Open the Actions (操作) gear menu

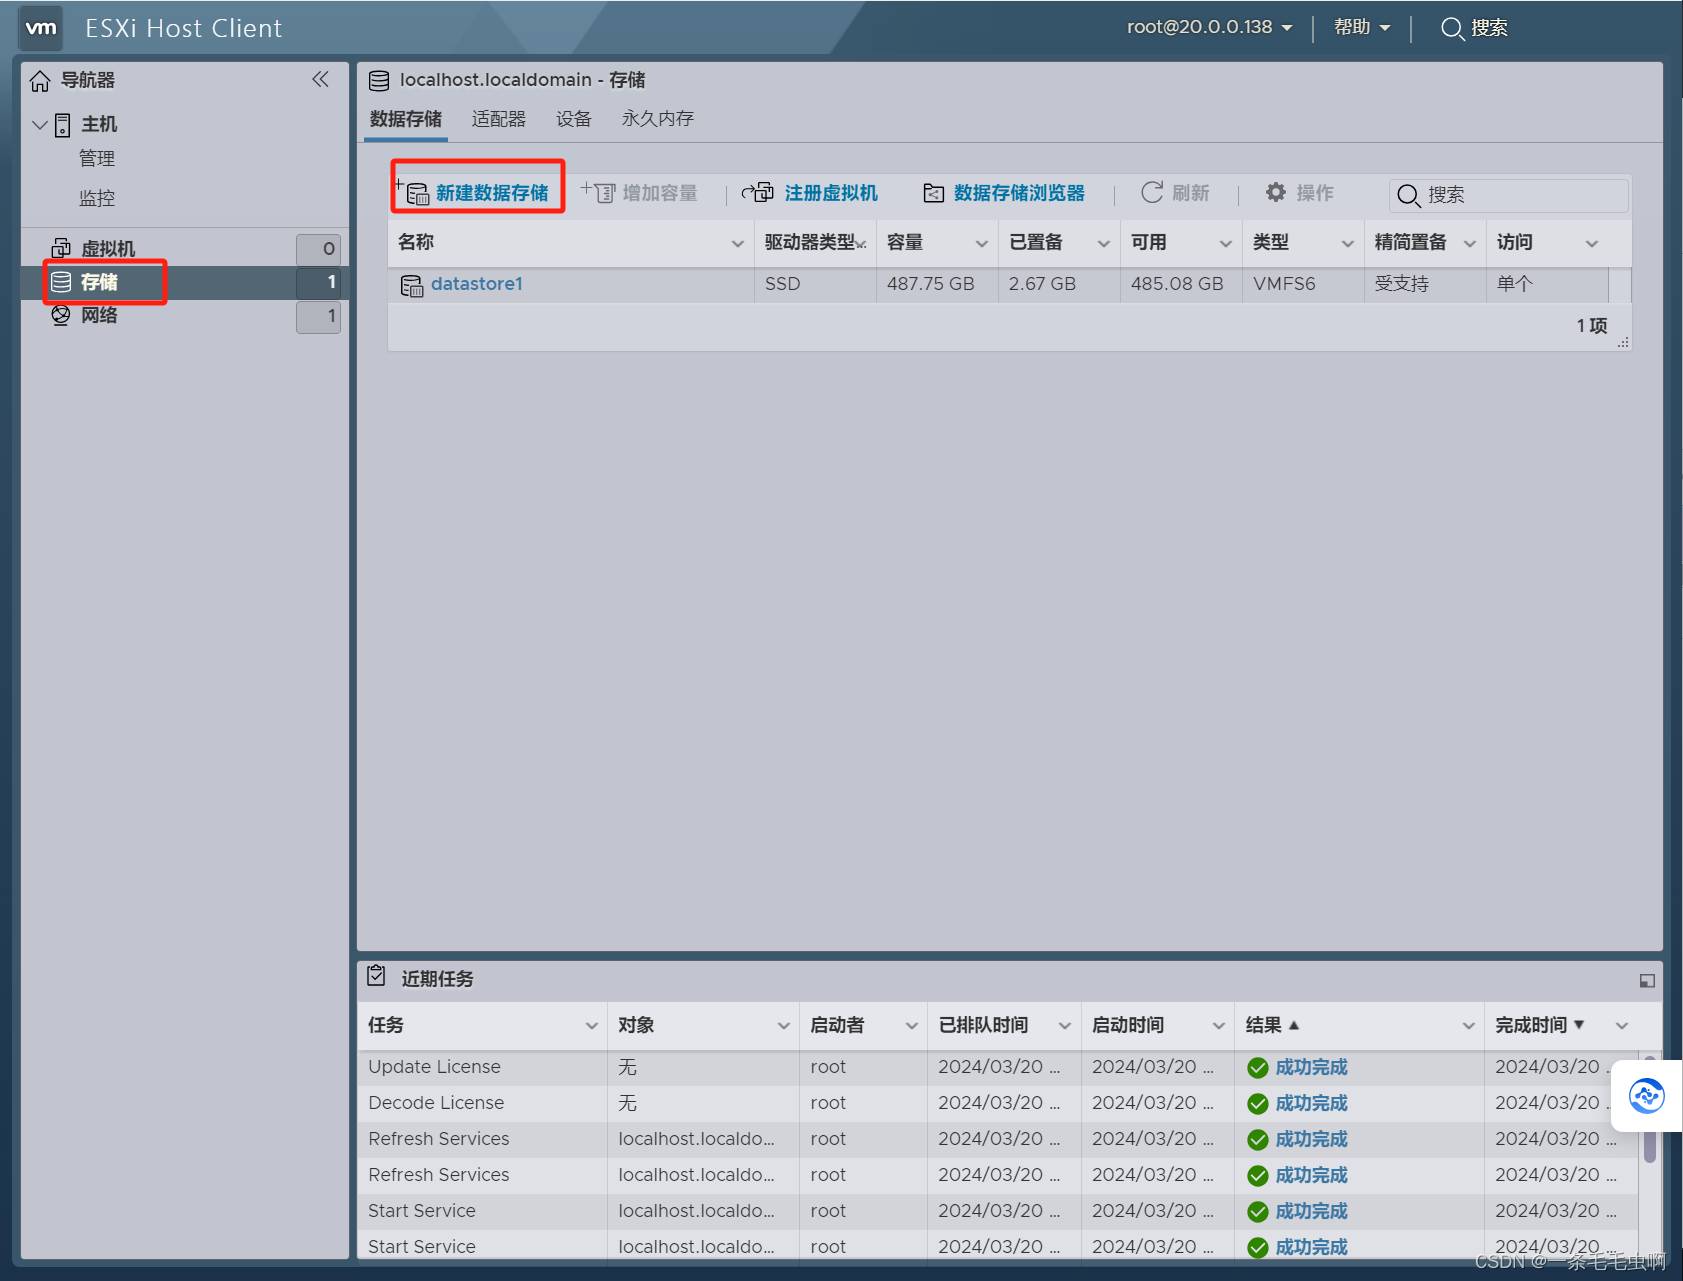coord(1276,192)
